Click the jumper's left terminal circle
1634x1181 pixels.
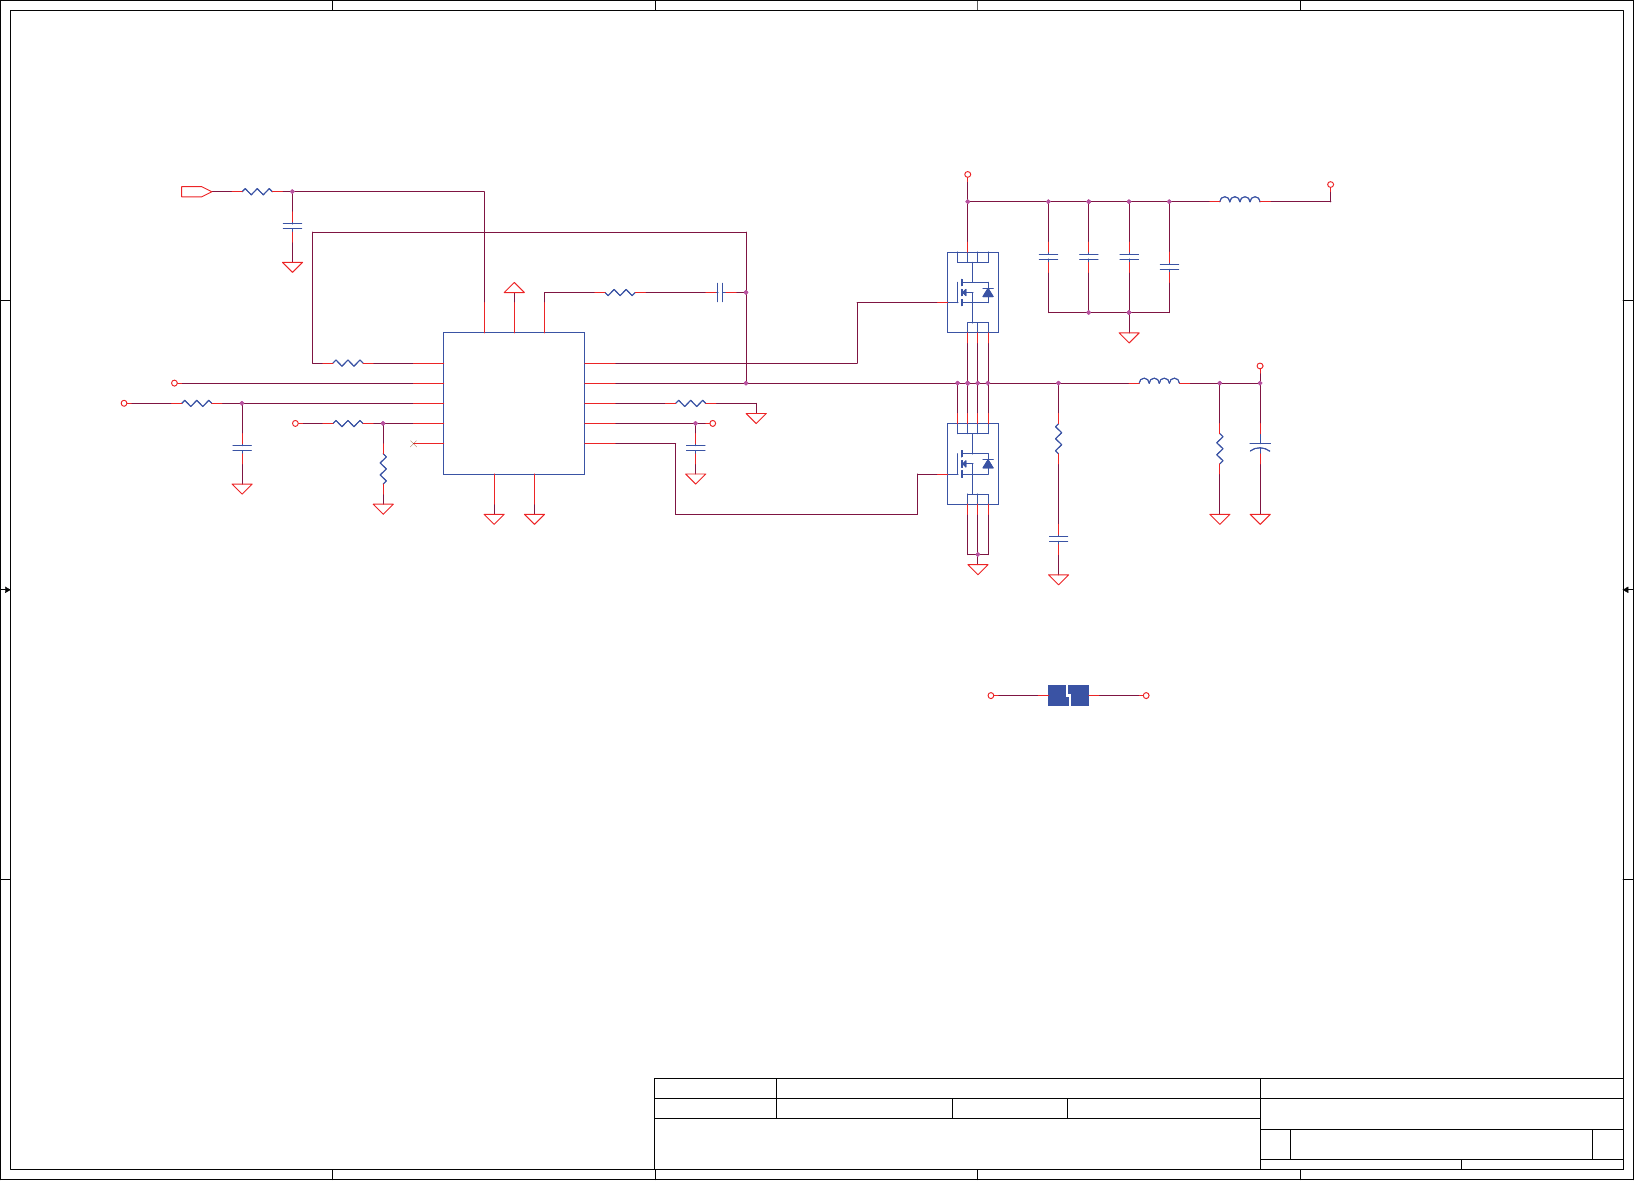[991, 695]
